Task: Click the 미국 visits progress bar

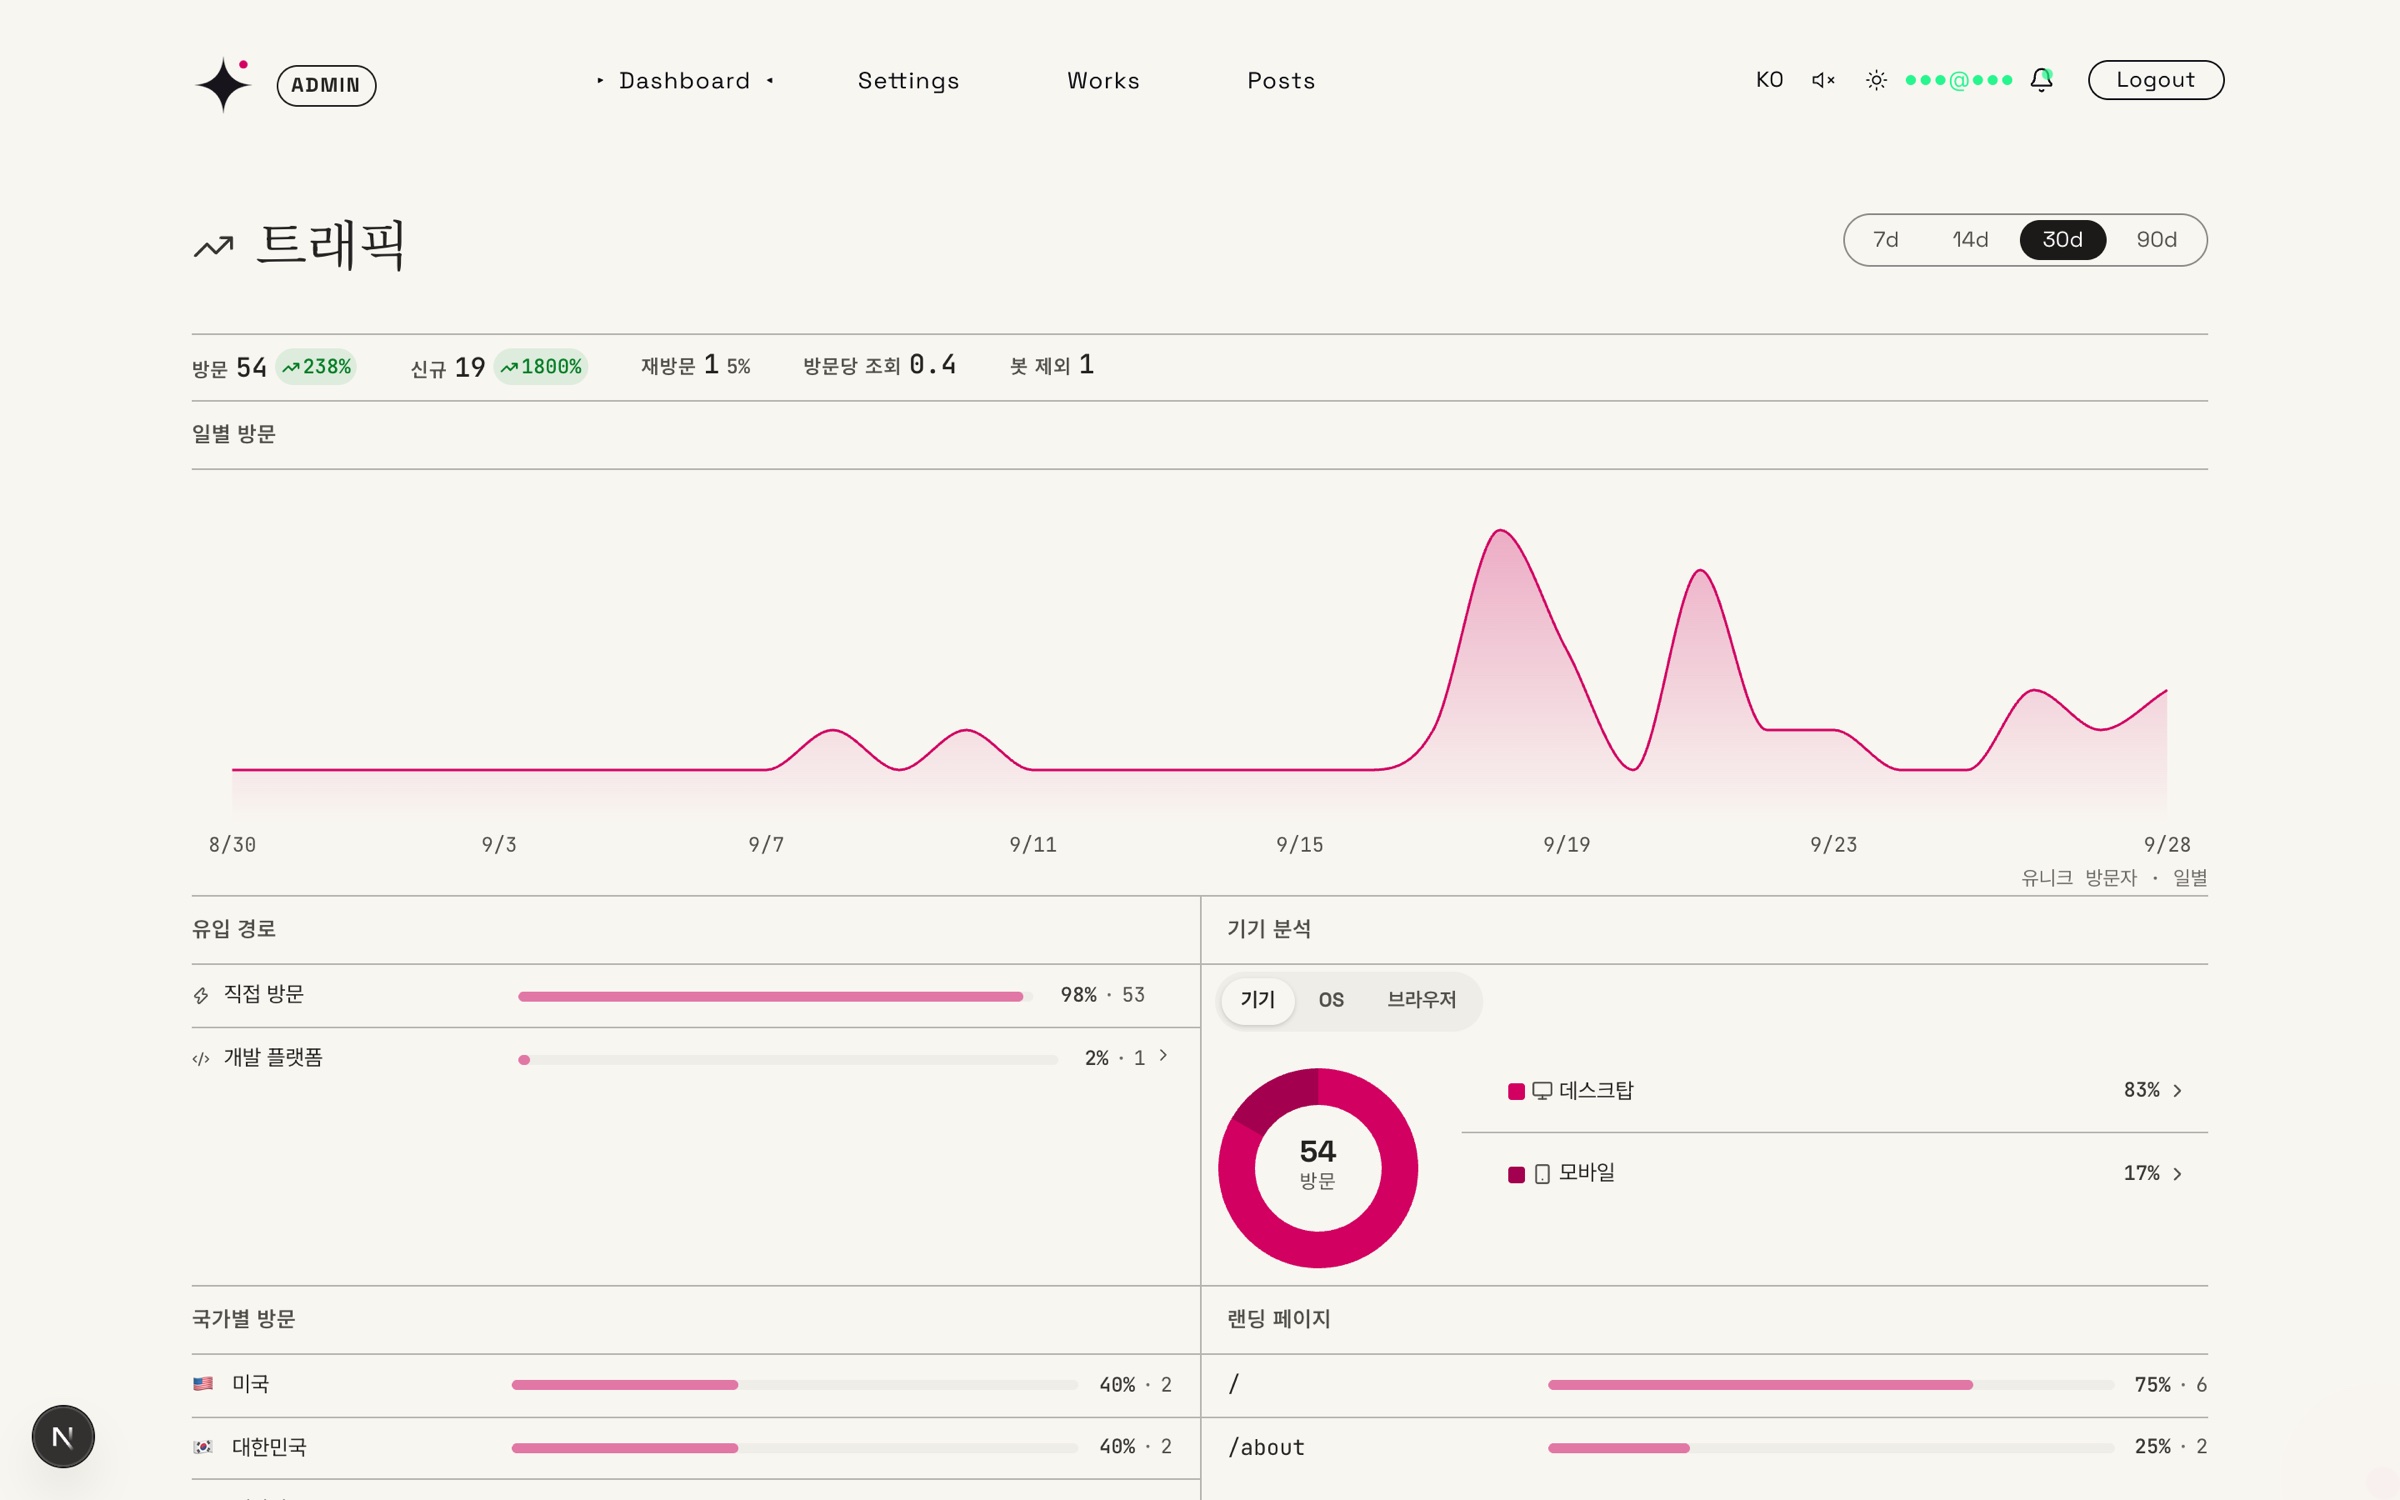Action: pos(794,1385)
